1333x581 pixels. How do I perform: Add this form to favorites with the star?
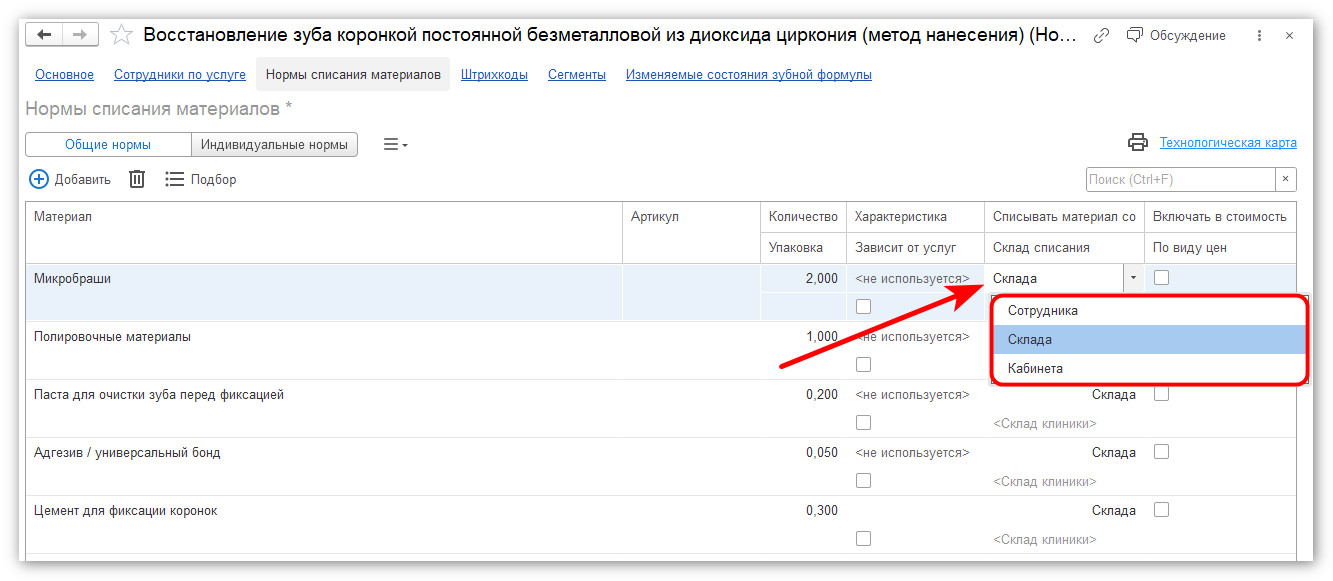[x=122, y=35]
